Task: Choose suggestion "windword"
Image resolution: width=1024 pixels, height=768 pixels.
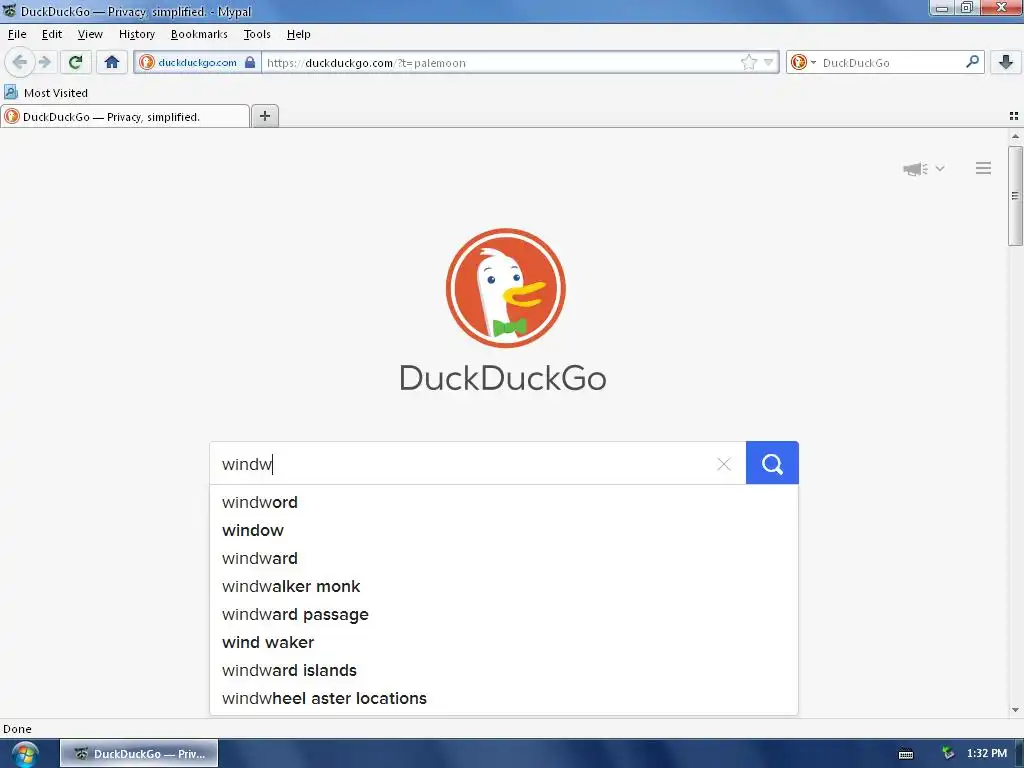Action: (504, 502)
